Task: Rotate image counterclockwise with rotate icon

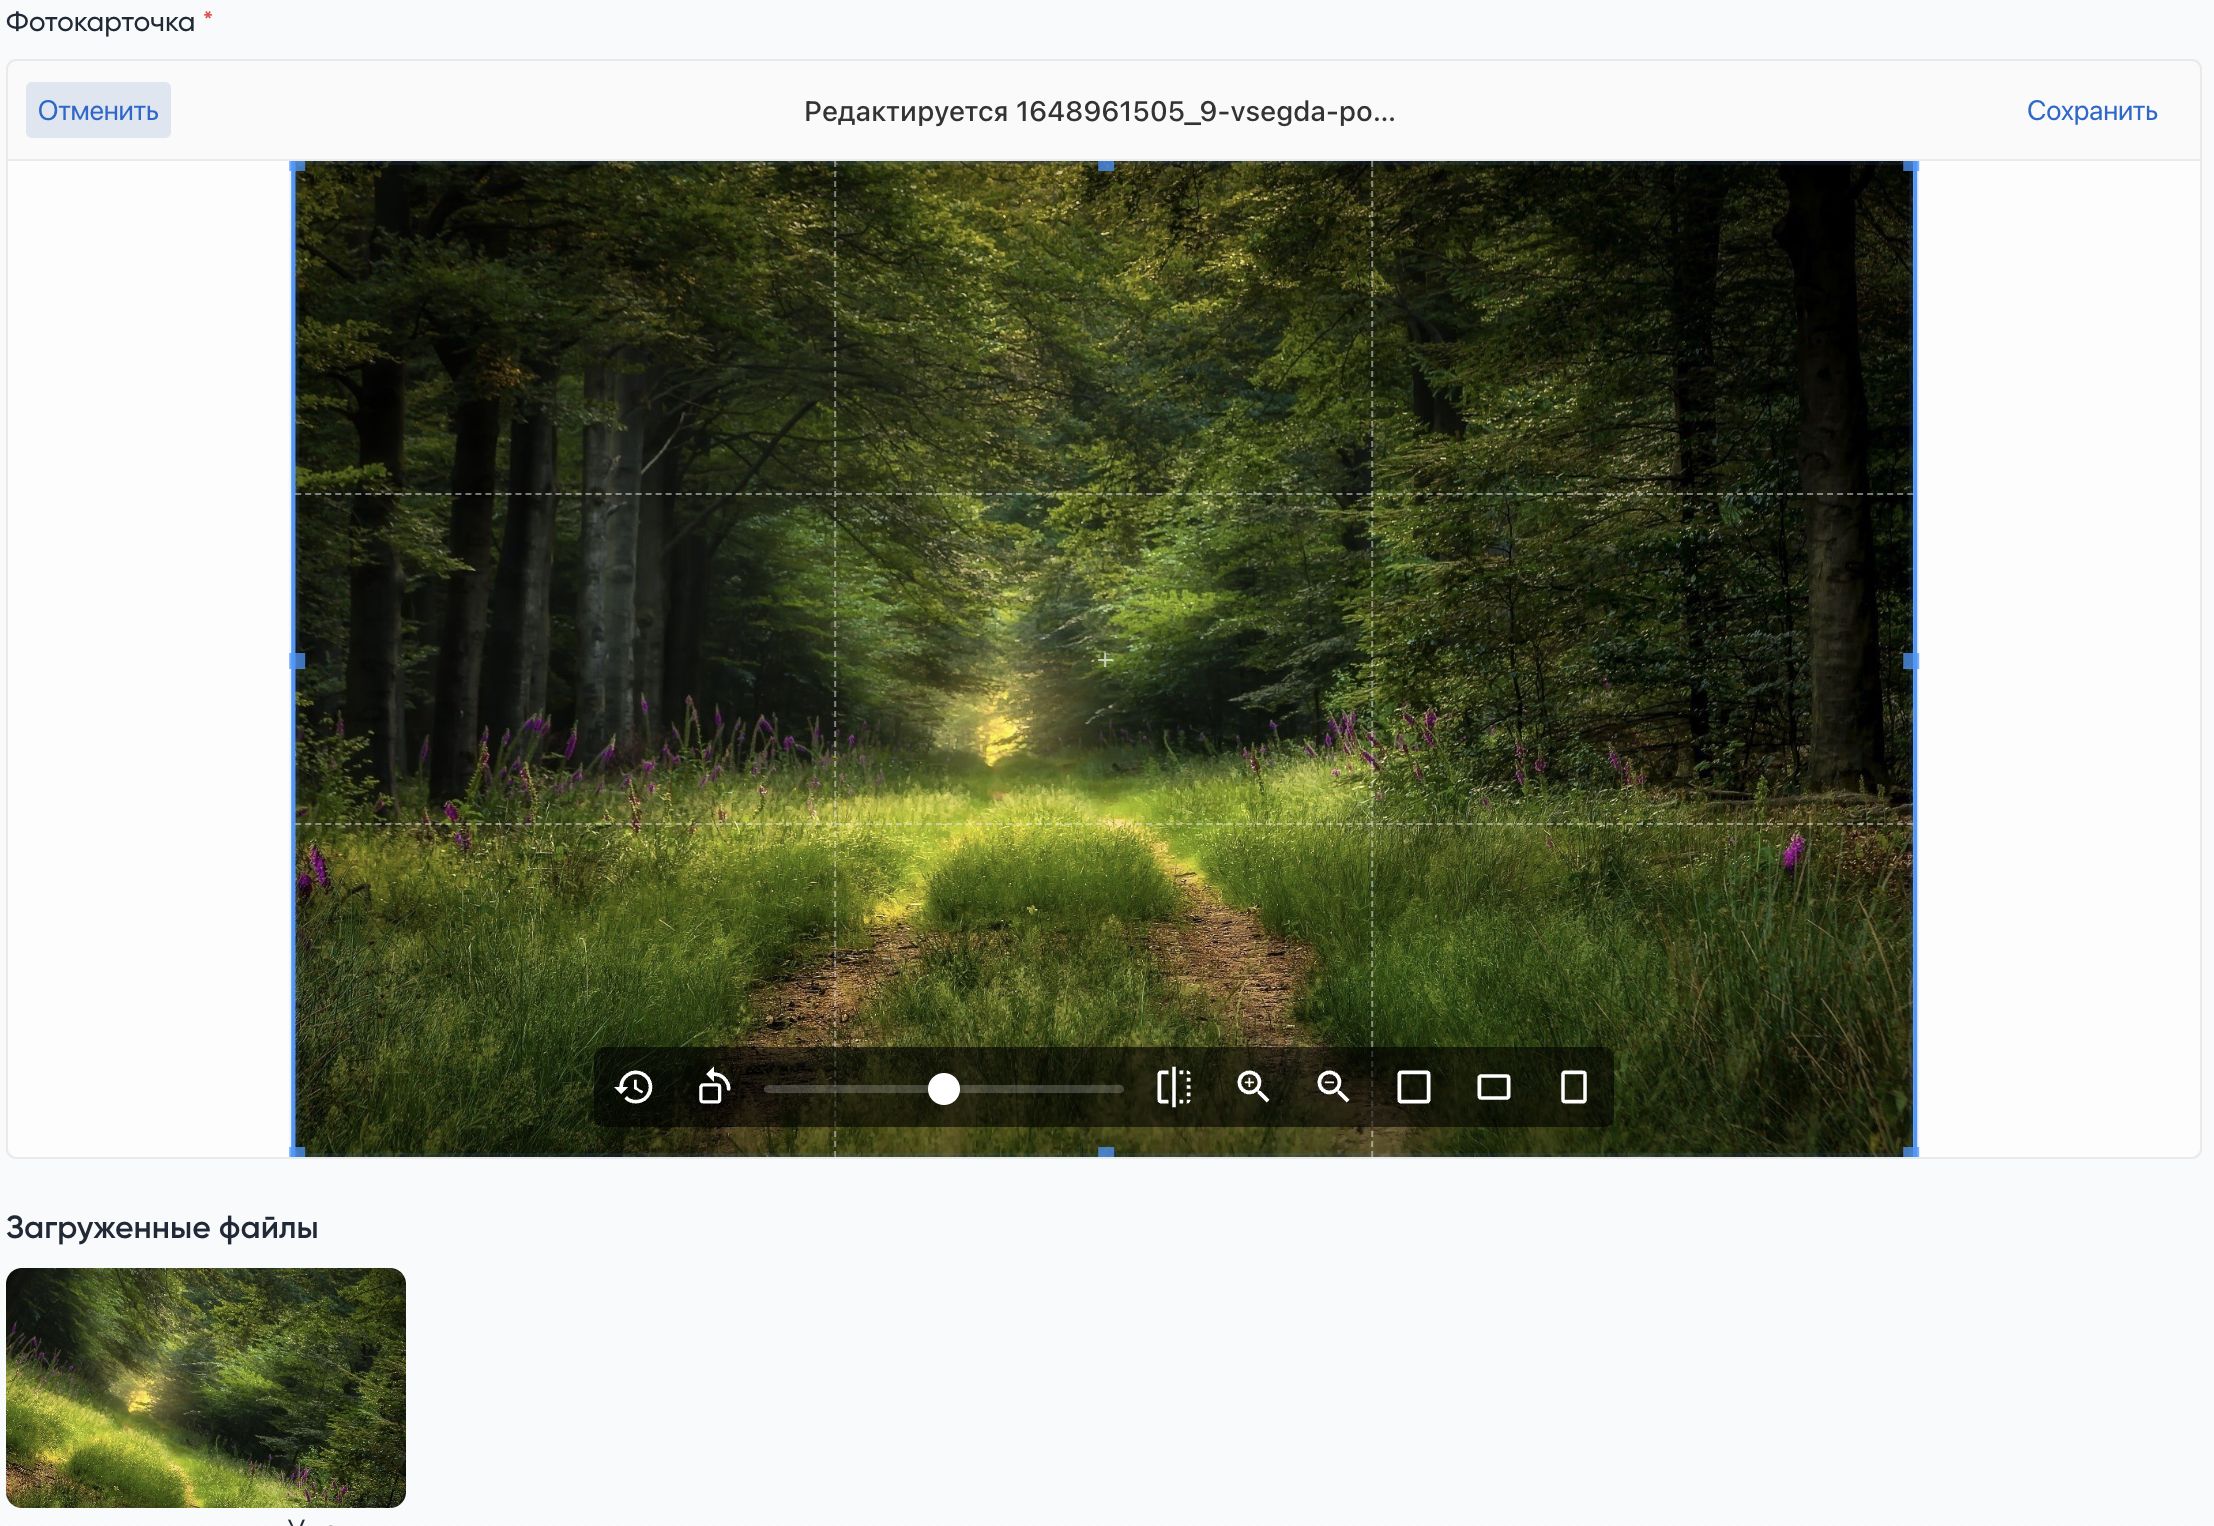Action: click(714, 1087)
